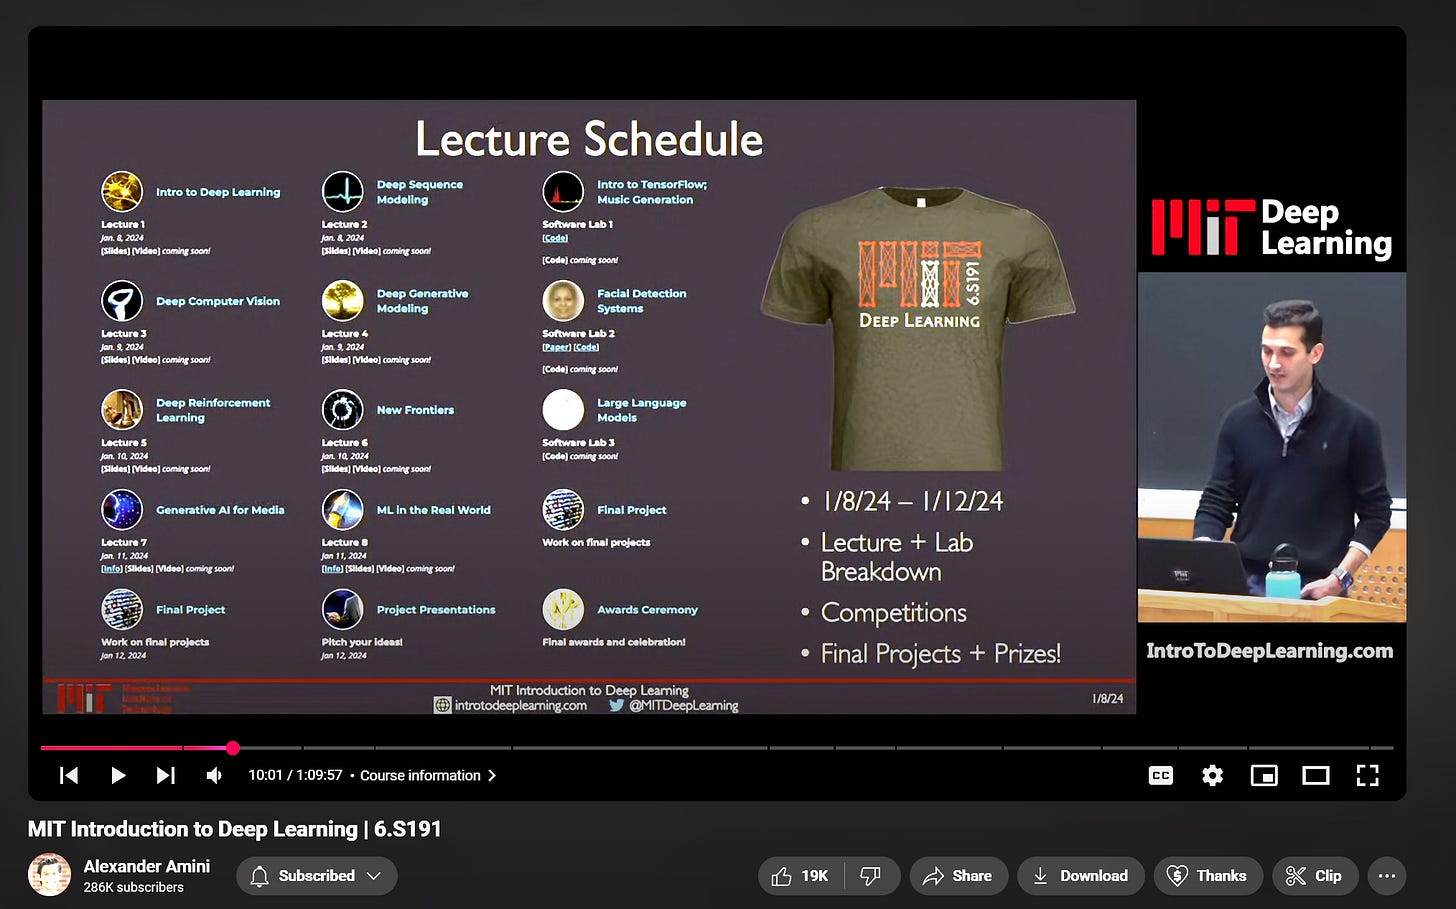Open Alexander Amini's channel avatar
1456x909 pixels.
pos(49,875)
